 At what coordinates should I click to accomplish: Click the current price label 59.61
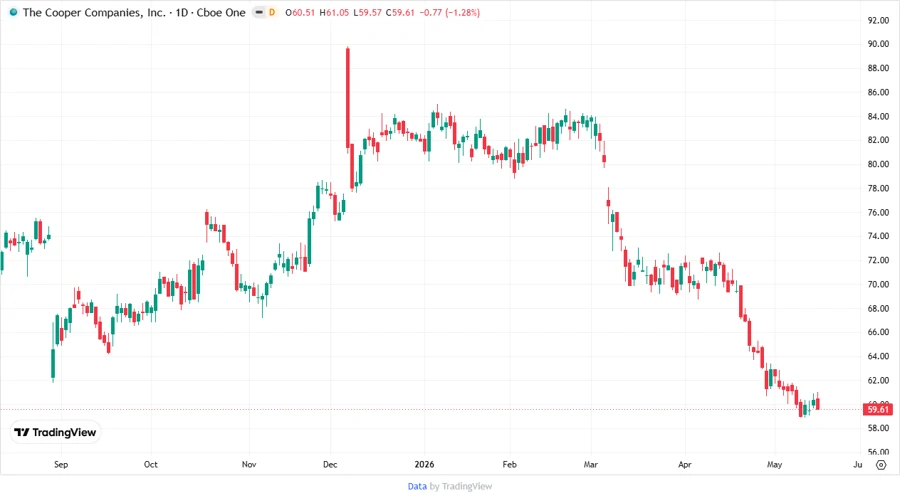pos(878,409)
